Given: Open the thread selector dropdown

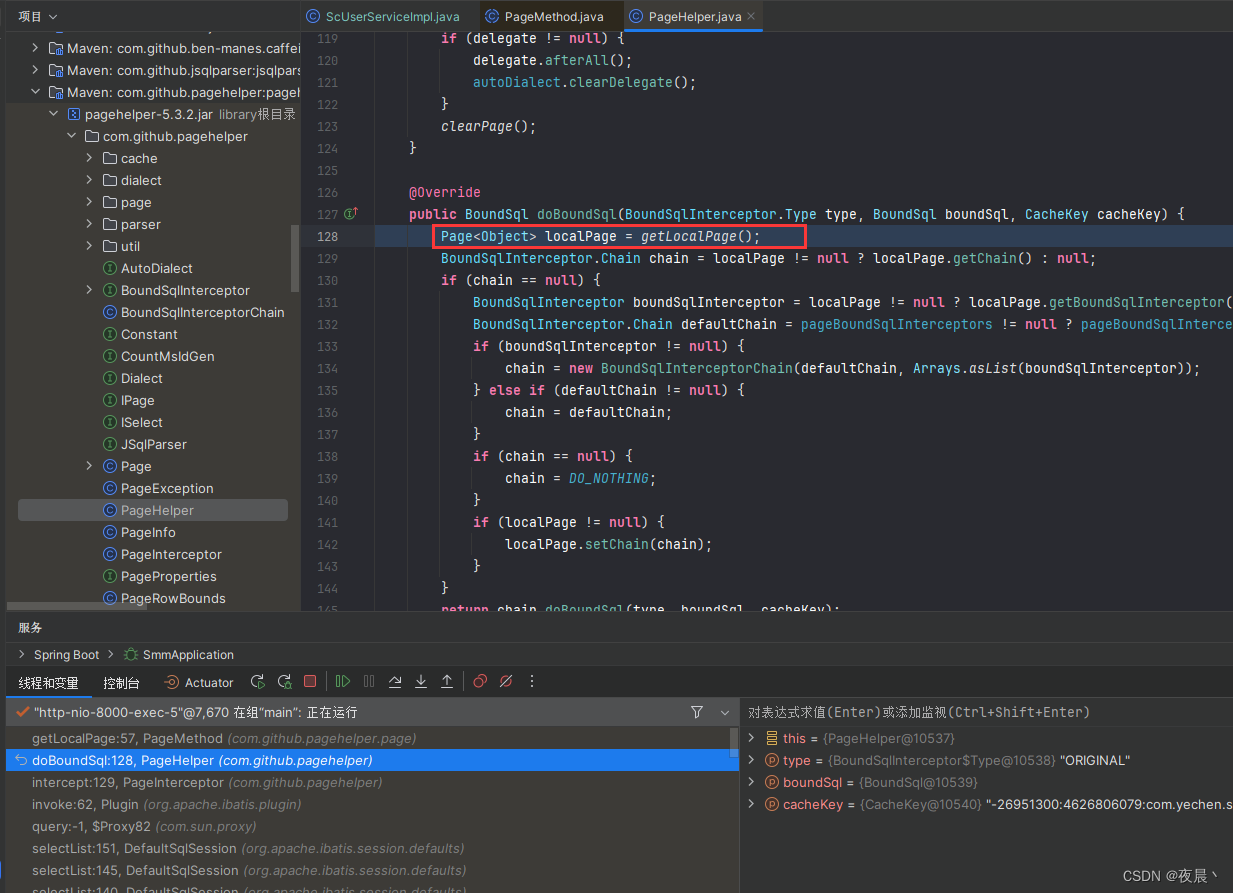Looking at the screenshot, I should [x=725, y=713].
